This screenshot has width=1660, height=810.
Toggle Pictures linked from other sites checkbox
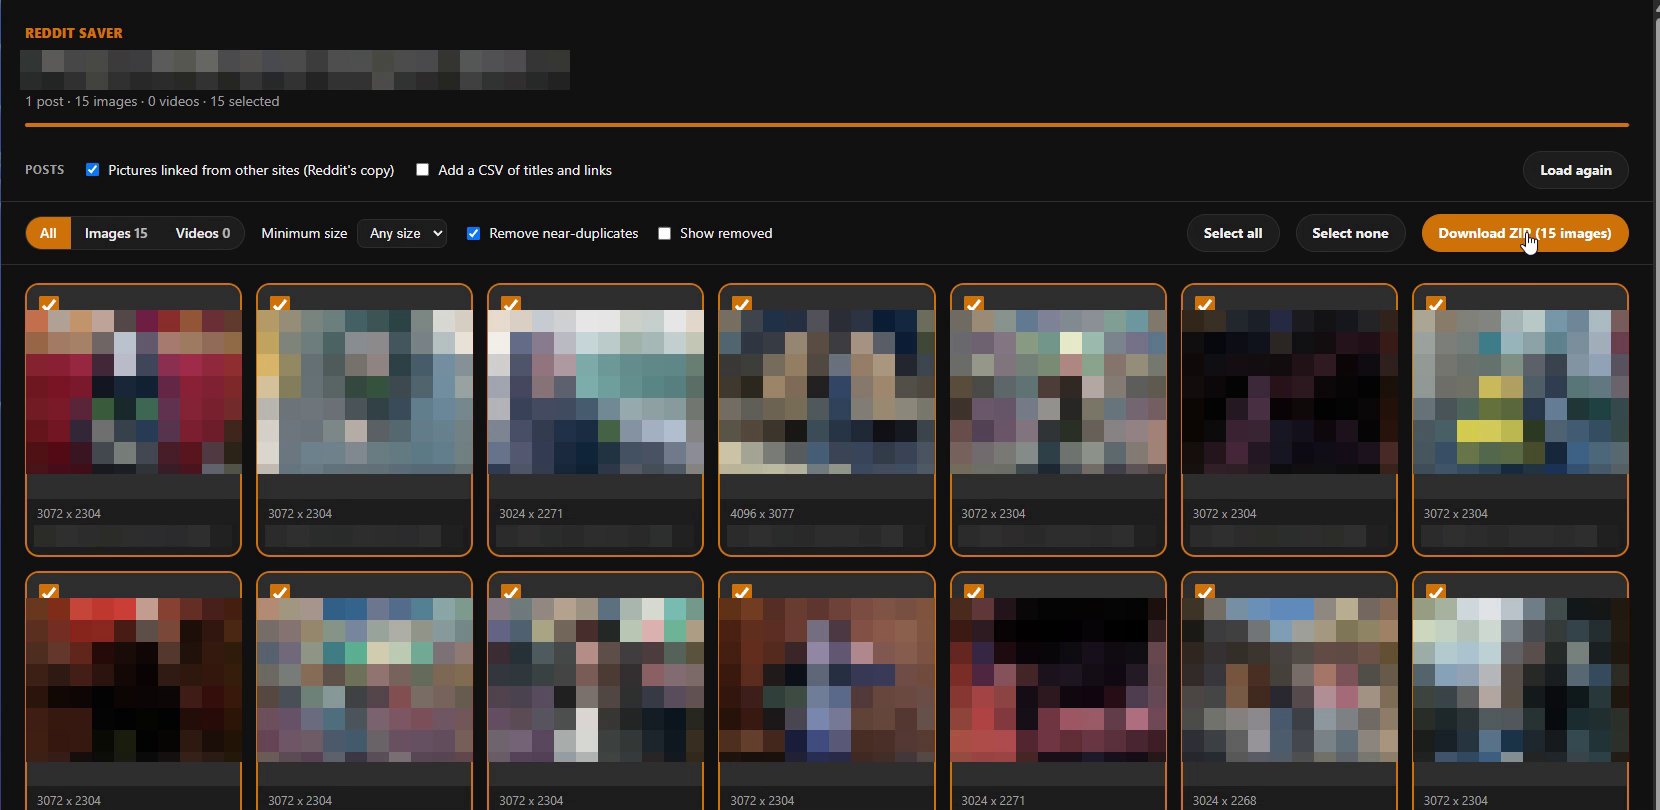point(92,170)
